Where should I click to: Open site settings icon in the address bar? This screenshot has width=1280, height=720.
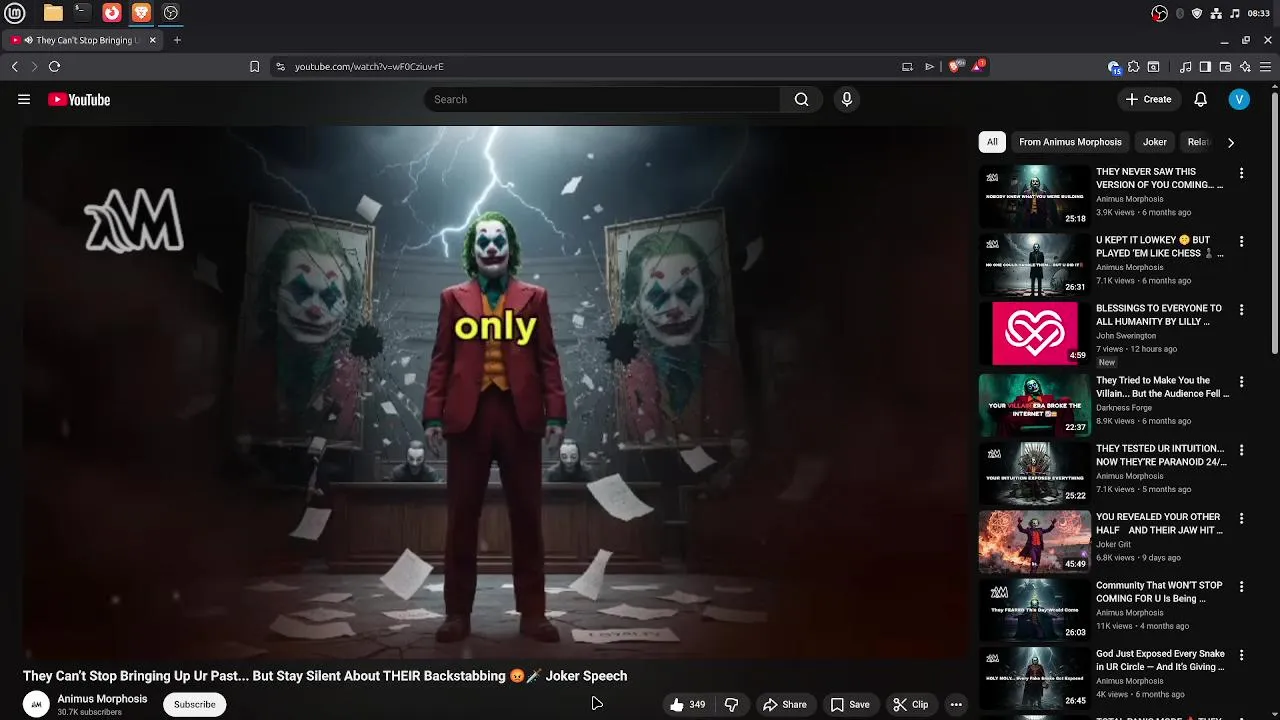pyautogui.click(x=280, y=66)
